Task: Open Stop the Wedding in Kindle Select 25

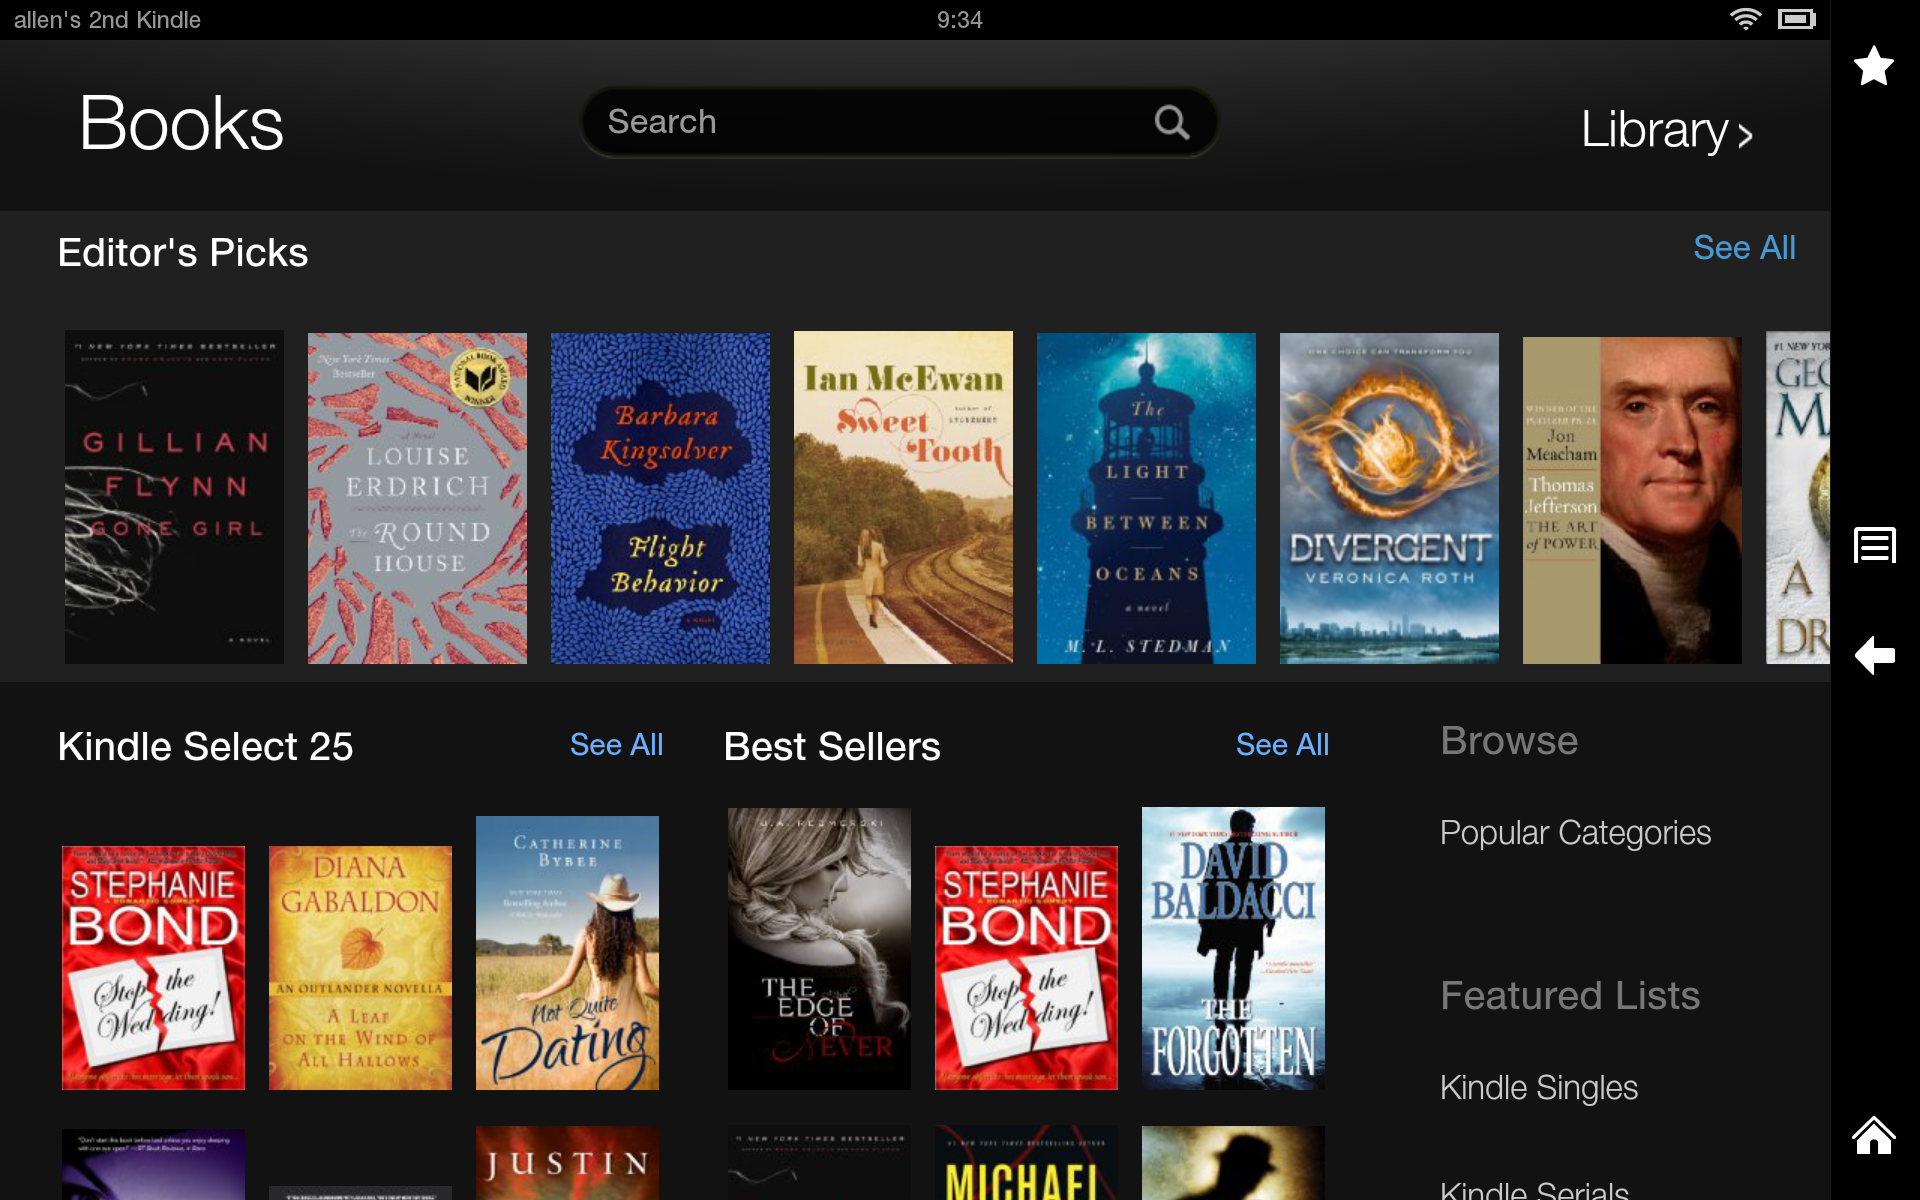Action: [x=153, y=968]
